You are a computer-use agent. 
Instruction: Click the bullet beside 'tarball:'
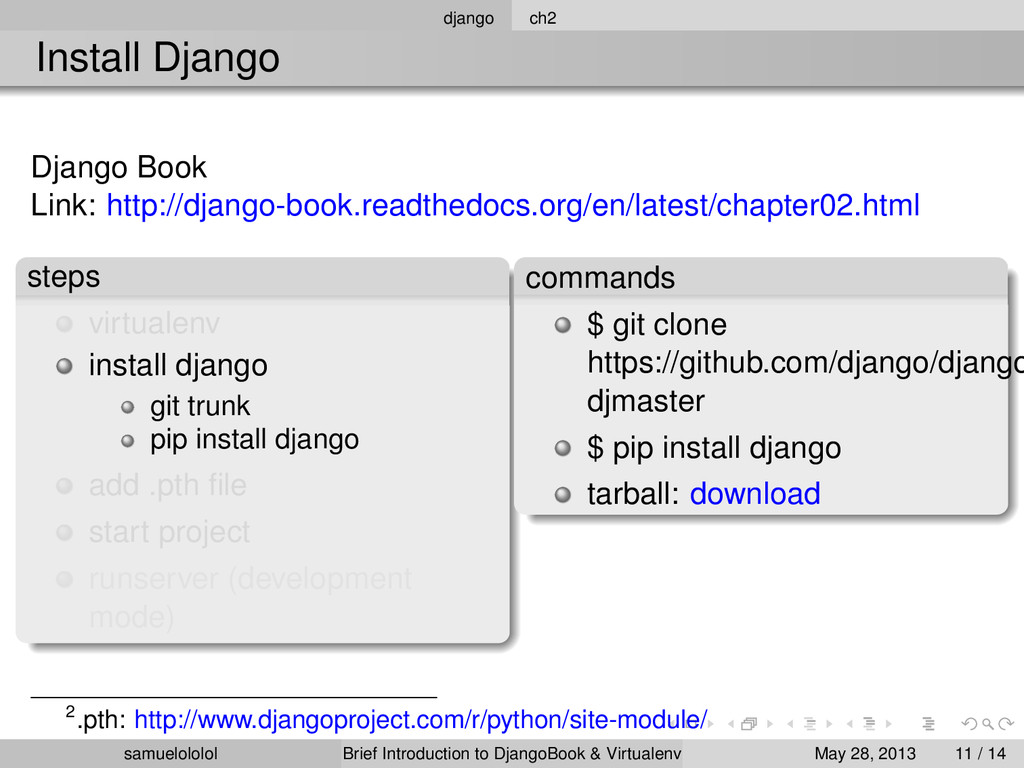click(x=562, y=494)
